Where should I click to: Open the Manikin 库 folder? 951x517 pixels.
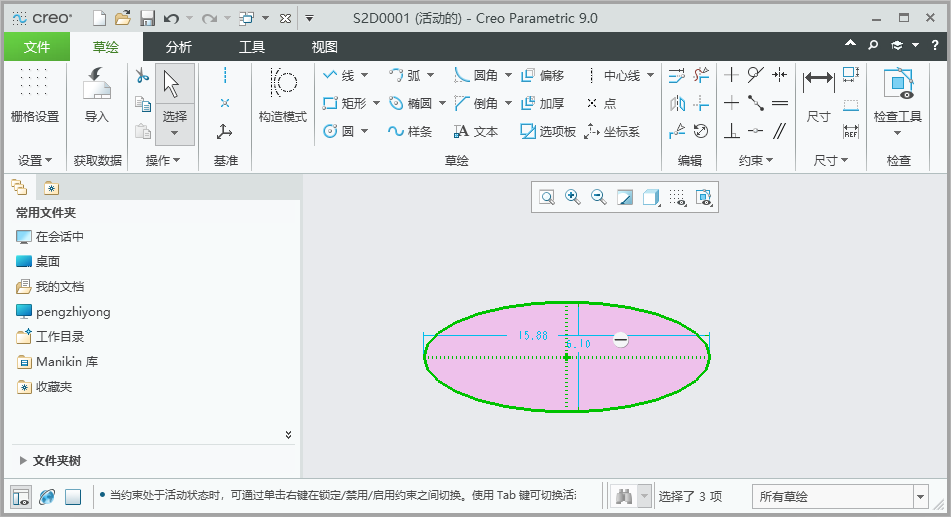coord(57,362)
